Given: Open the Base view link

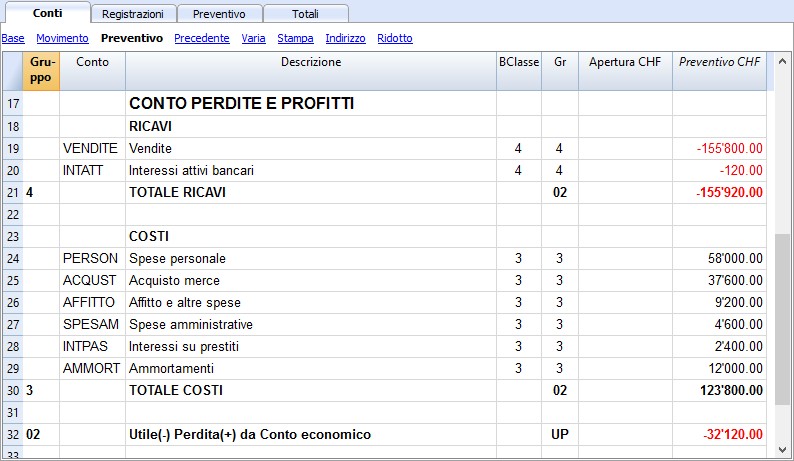Looking at the screenshot, I should 13,38.
